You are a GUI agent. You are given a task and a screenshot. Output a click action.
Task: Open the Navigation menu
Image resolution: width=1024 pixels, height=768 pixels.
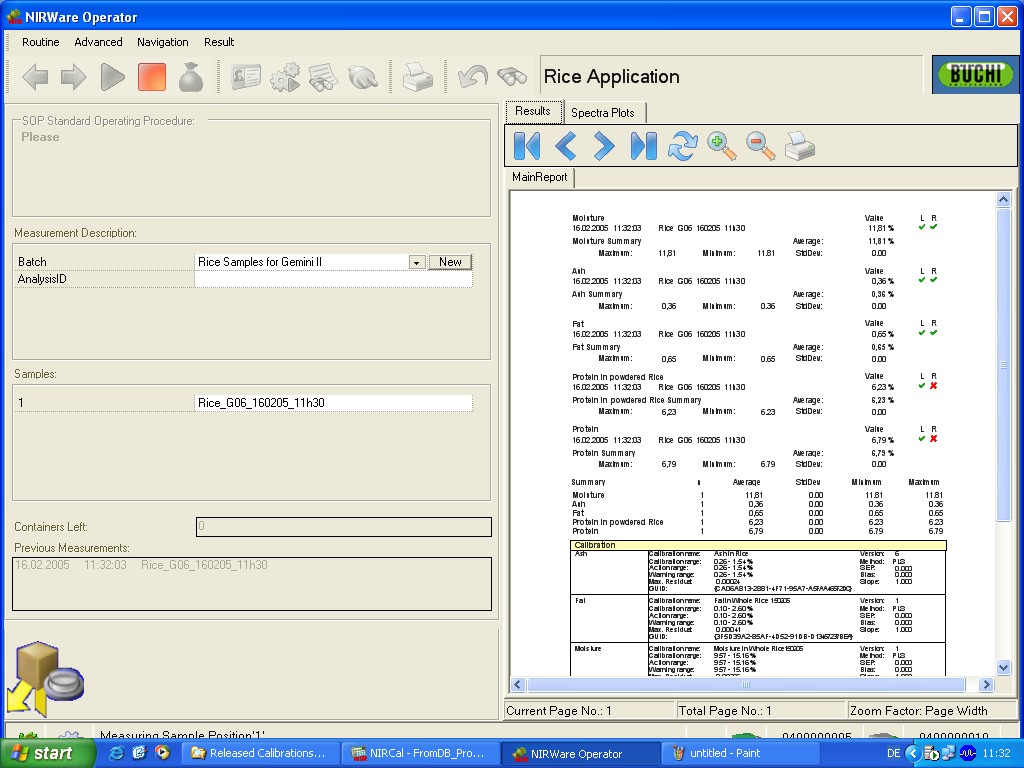163,42
